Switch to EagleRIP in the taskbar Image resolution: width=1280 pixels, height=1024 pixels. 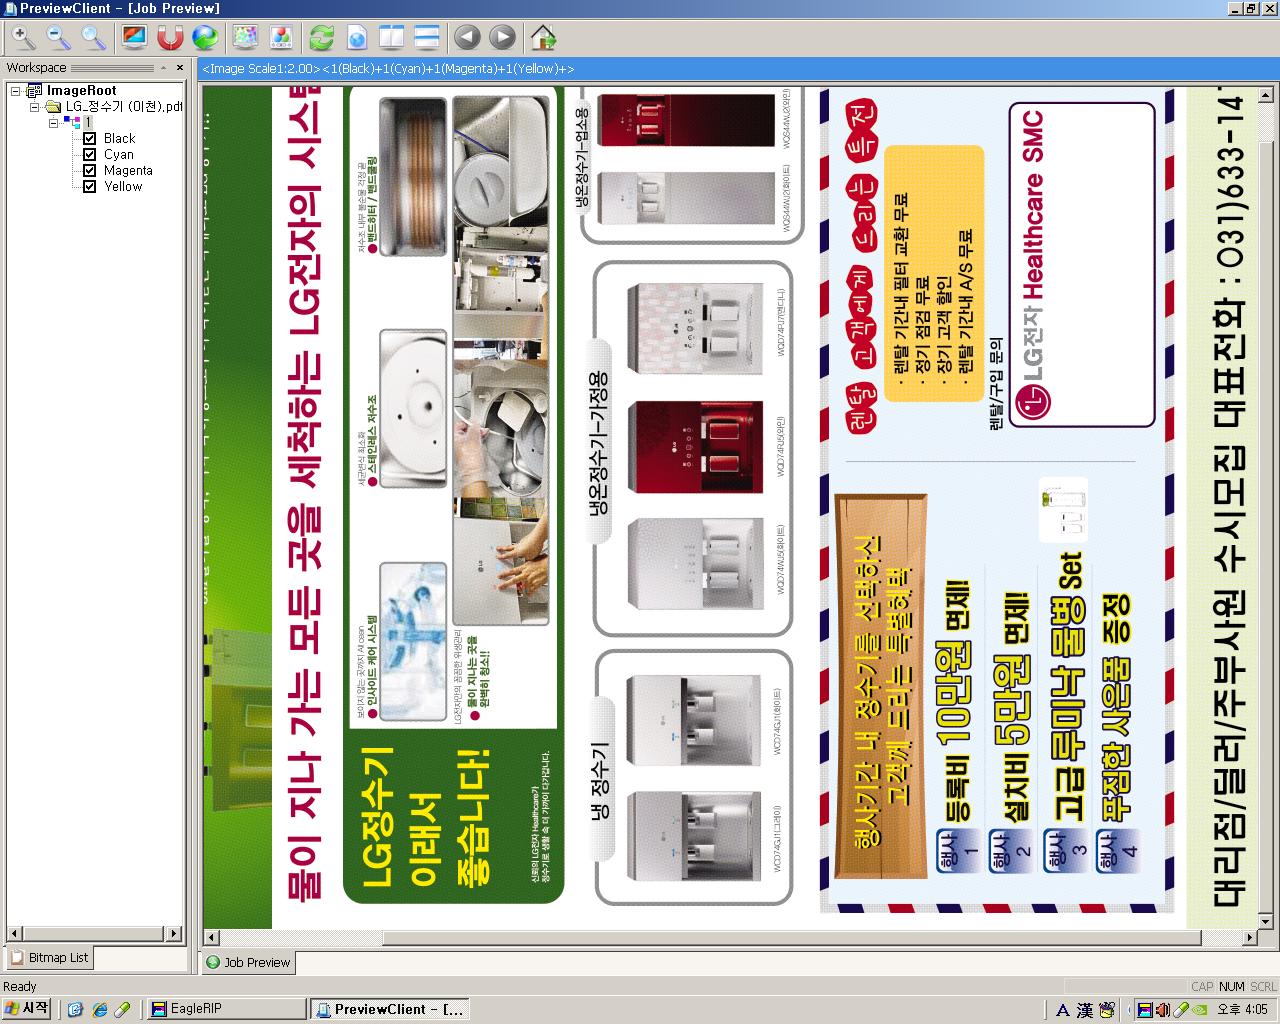point(225,1009)
